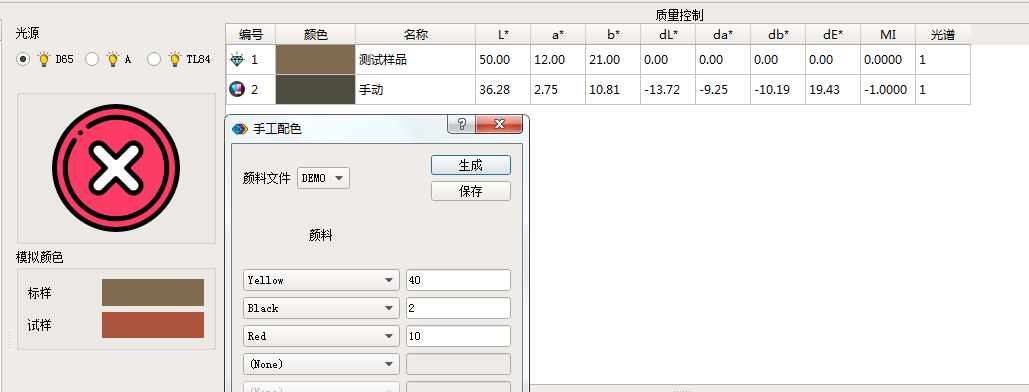The width and height of the screenshot is (1029, 392).
Task: Click the 保存 button
Action: [x=471, y=191]
